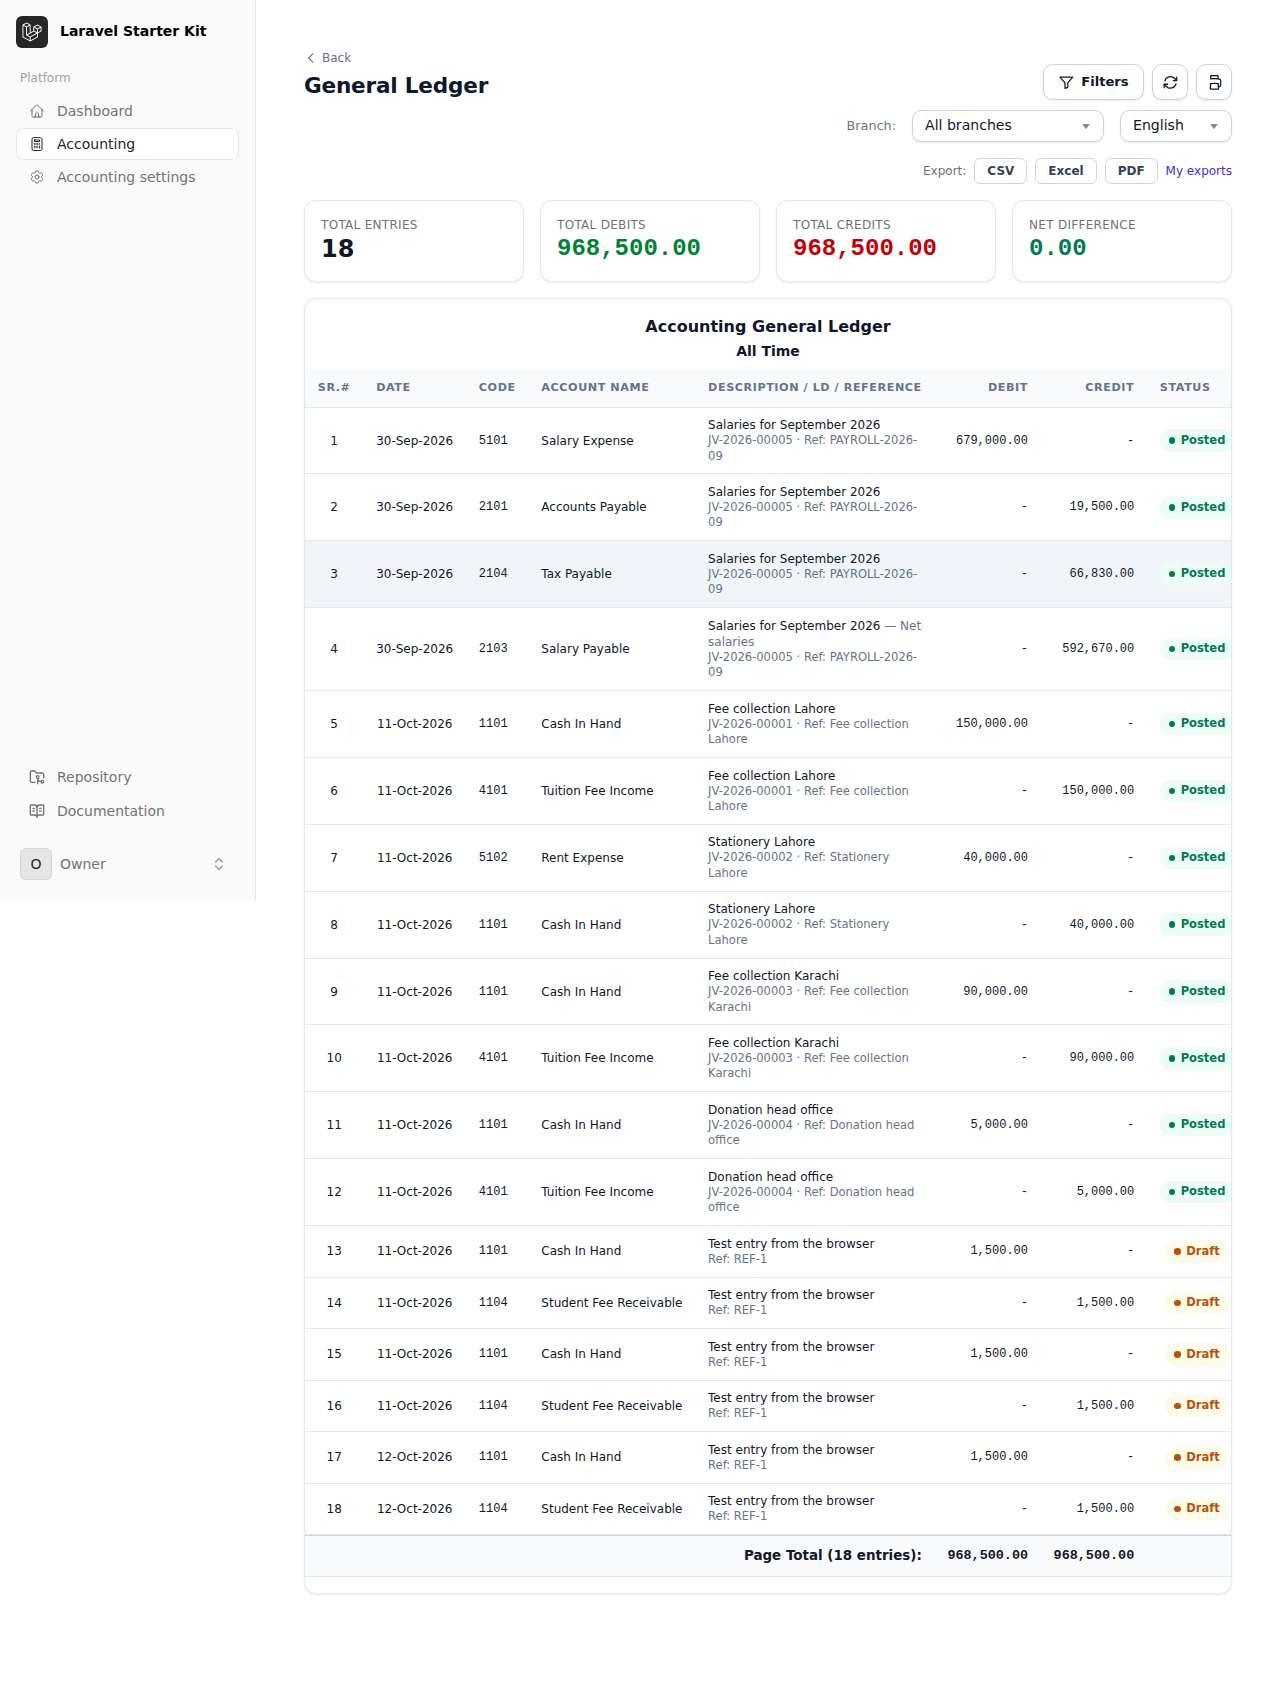
Task: Refresh the ledger with the reload icon
Action: click(1170, 82)
